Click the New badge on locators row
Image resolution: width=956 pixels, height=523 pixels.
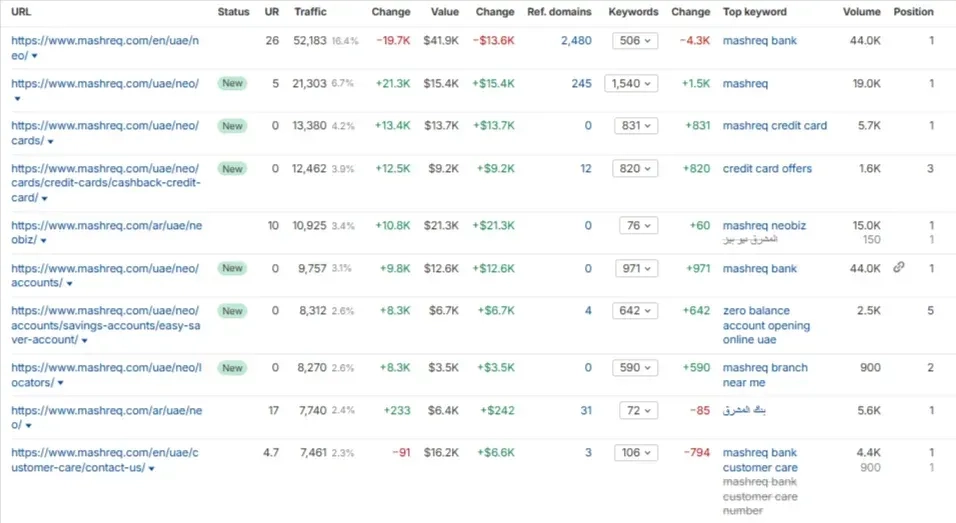232,368
